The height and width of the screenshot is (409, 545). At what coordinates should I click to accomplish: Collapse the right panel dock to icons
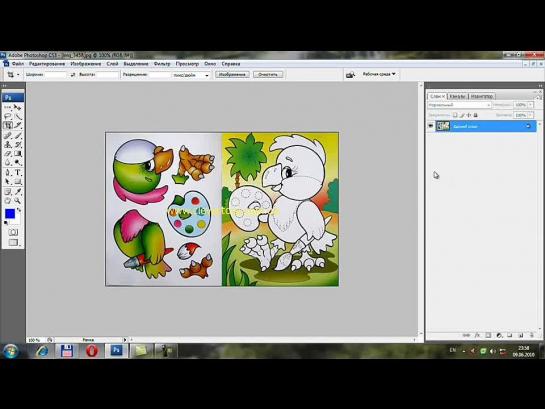pyautogui.click(x=540, y=85)
